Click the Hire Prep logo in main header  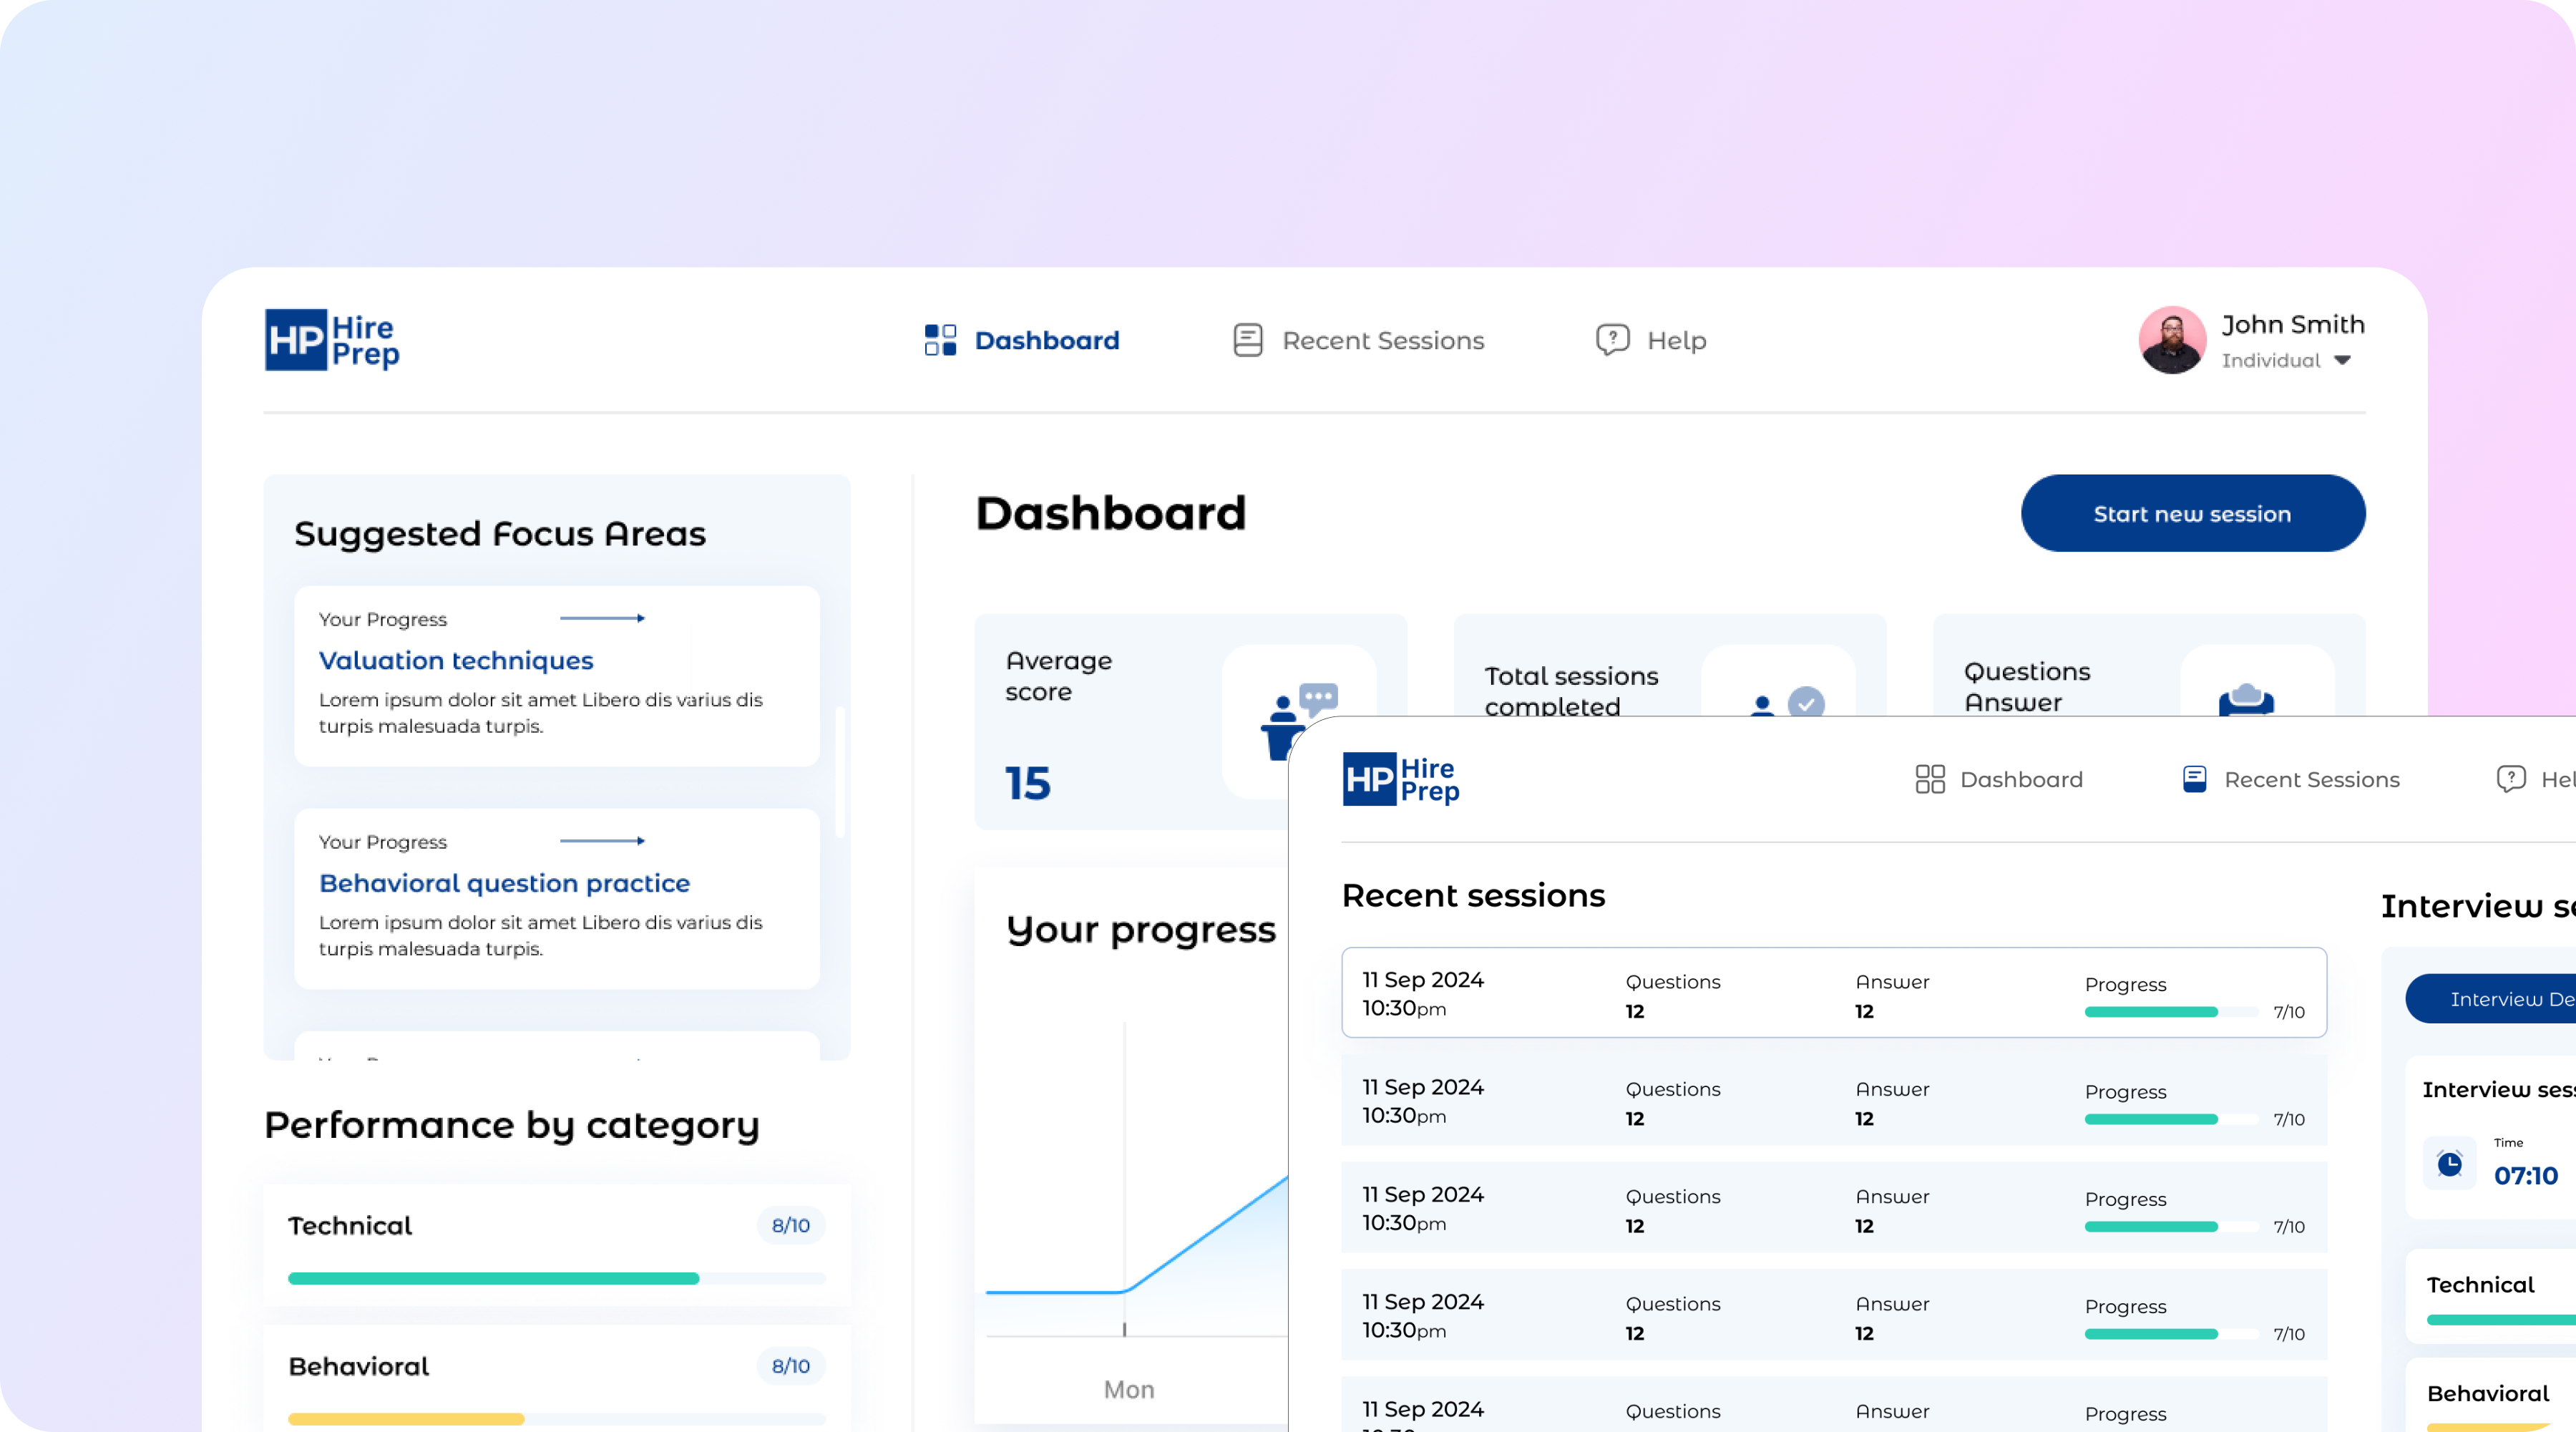332,340
